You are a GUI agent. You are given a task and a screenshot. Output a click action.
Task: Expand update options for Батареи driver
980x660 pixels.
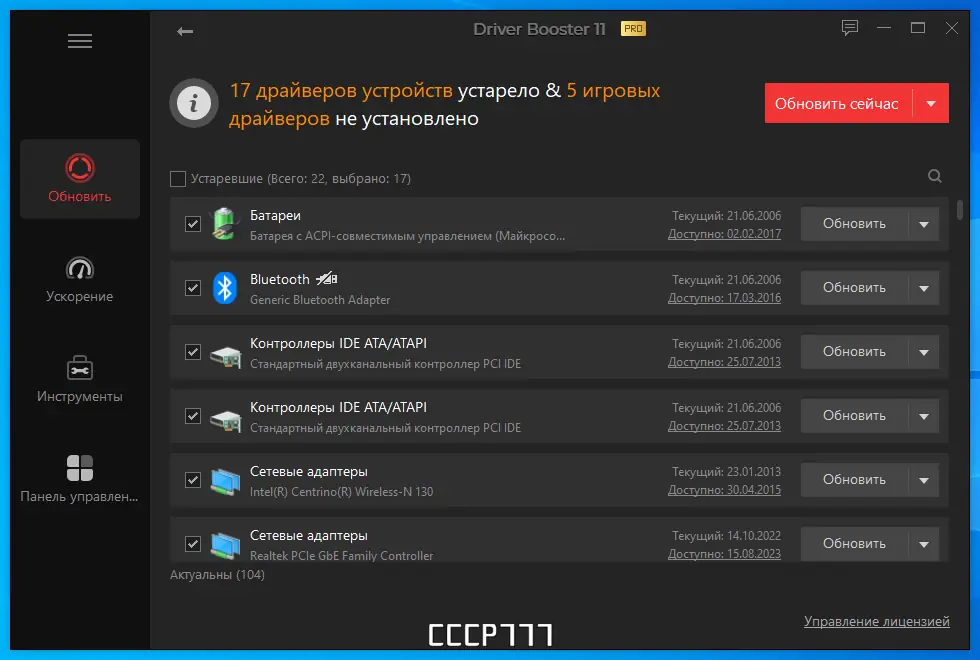pyautogui.click(x=924, y=224)
